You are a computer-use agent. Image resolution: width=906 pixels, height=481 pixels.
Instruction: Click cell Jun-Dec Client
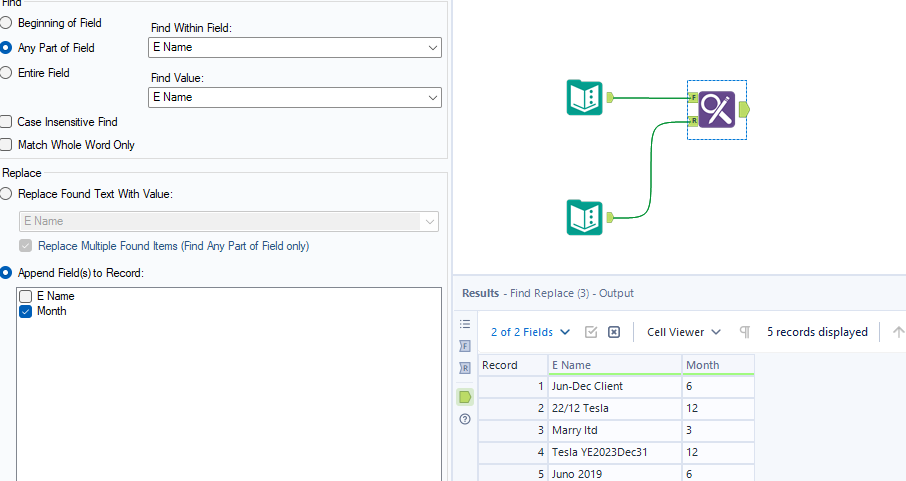[x=615, y=386]
